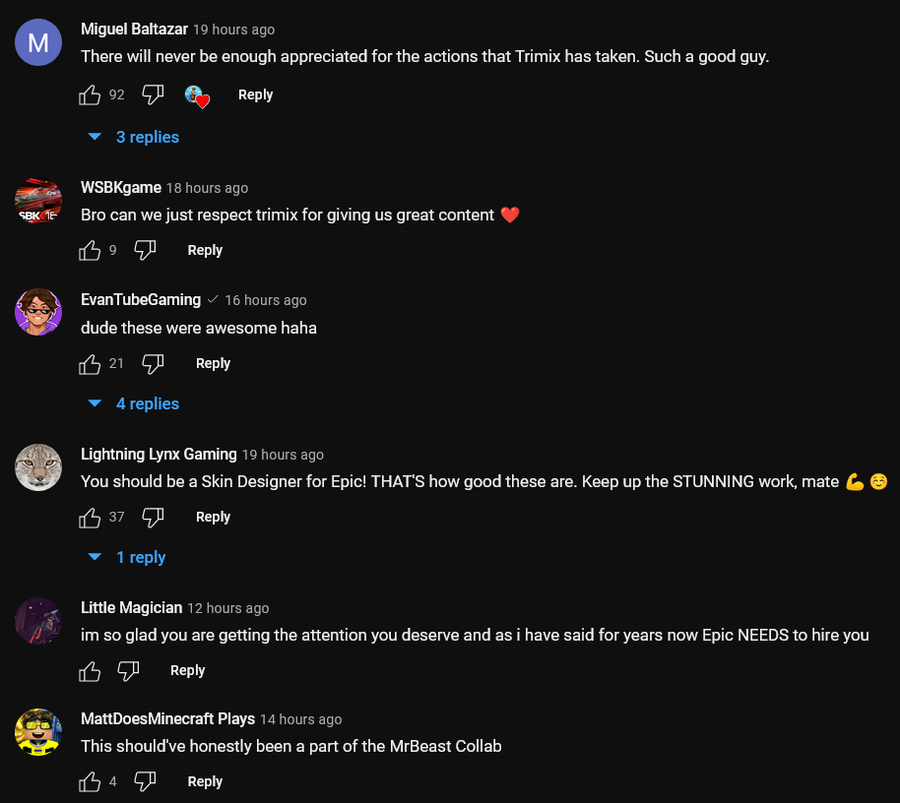Reply to Little Magician's comment
This screenshot has width=900, height=803.
pyautogui.click(x=187, y=671)
